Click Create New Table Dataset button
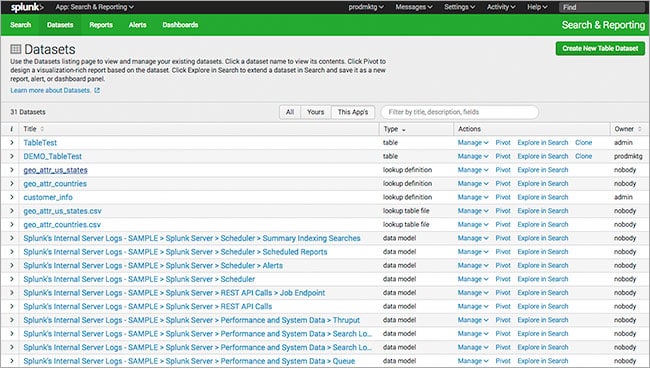The width and height of the screenshot is (650, 368). [600, 48]
